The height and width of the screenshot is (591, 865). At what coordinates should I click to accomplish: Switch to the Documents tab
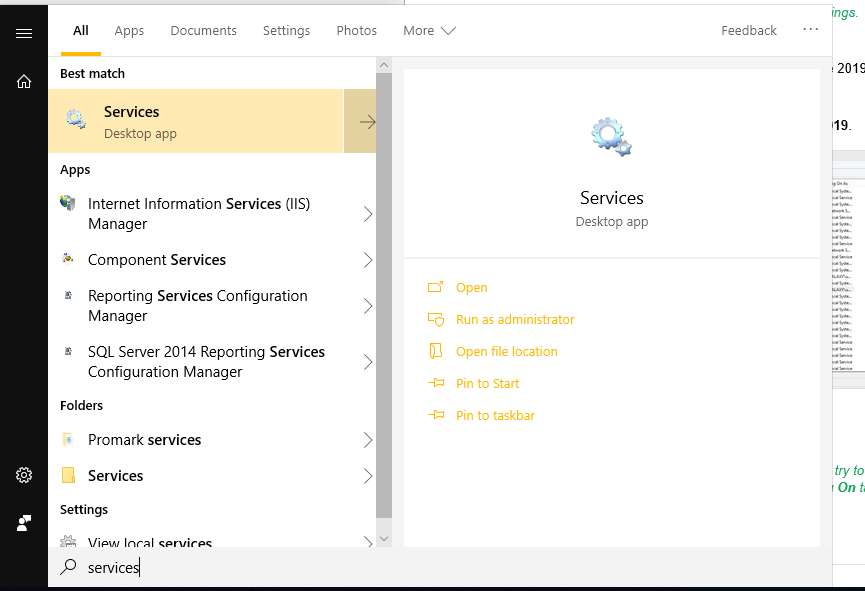pos(203,31)
